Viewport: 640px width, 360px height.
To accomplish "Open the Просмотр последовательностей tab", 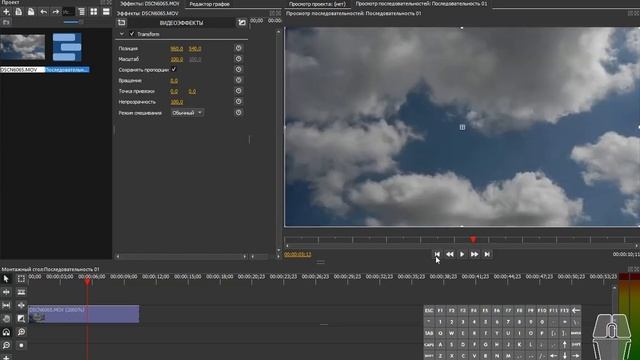I will pyautogui.click(x=421, y=4).
